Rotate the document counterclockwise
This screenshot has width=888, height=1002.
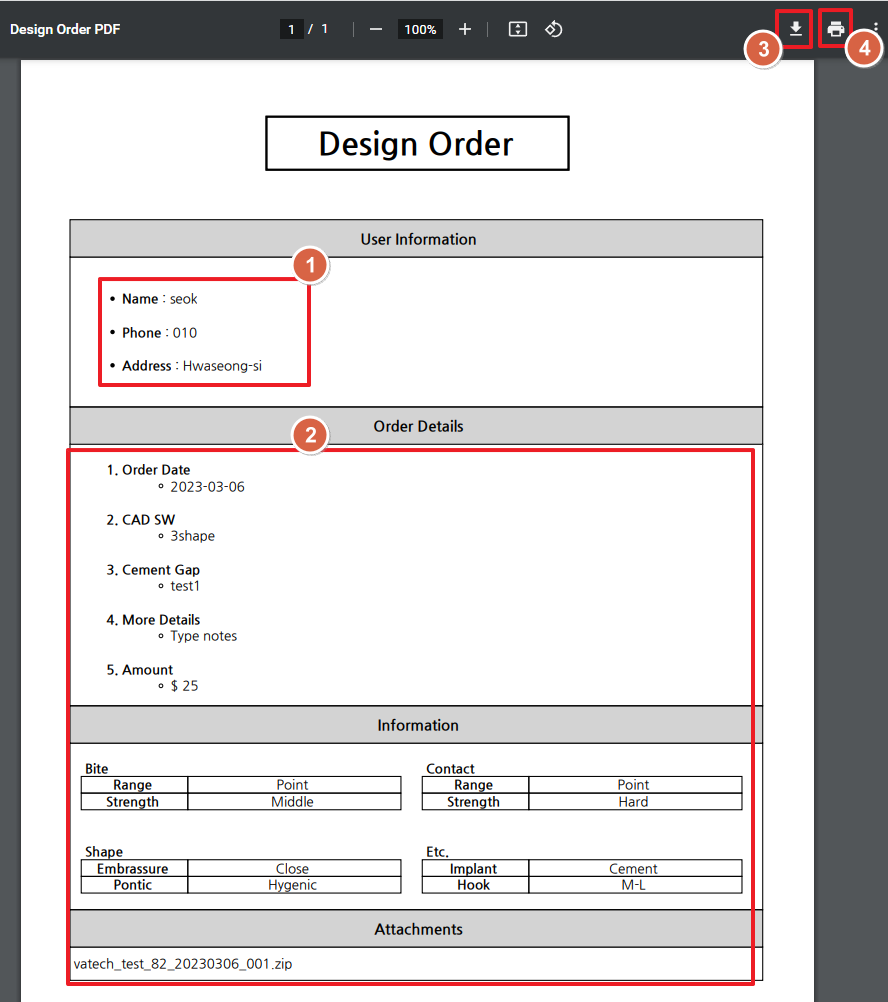553,30
